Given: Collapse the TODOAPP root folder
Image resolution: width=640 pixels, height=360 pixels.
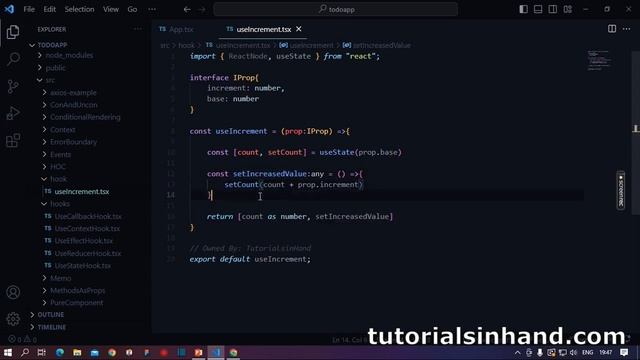Looking at the screenshot, I should [x=52, y=45].
